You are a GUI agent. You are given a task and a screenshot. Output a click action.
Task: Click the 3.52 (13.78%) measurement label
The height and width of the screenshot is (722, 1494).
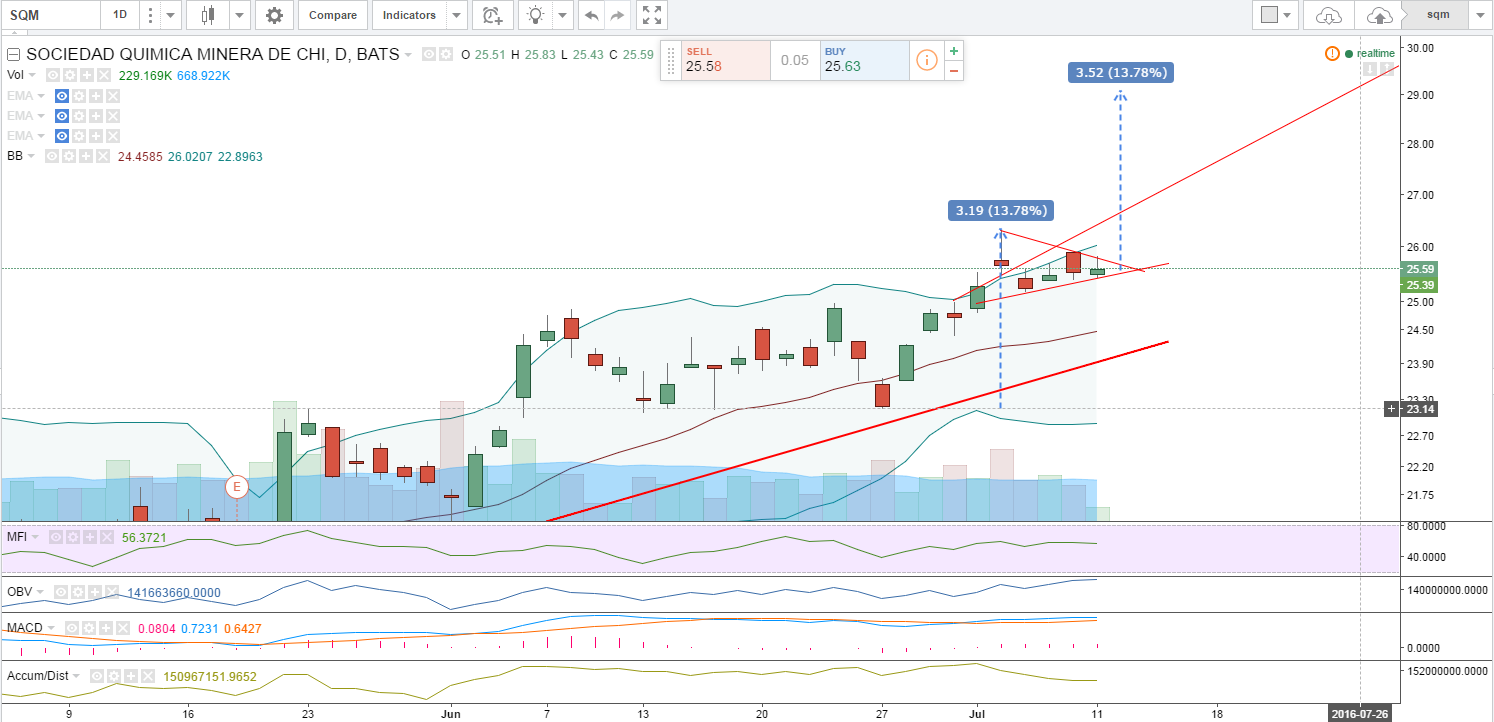click(1121, 72)
